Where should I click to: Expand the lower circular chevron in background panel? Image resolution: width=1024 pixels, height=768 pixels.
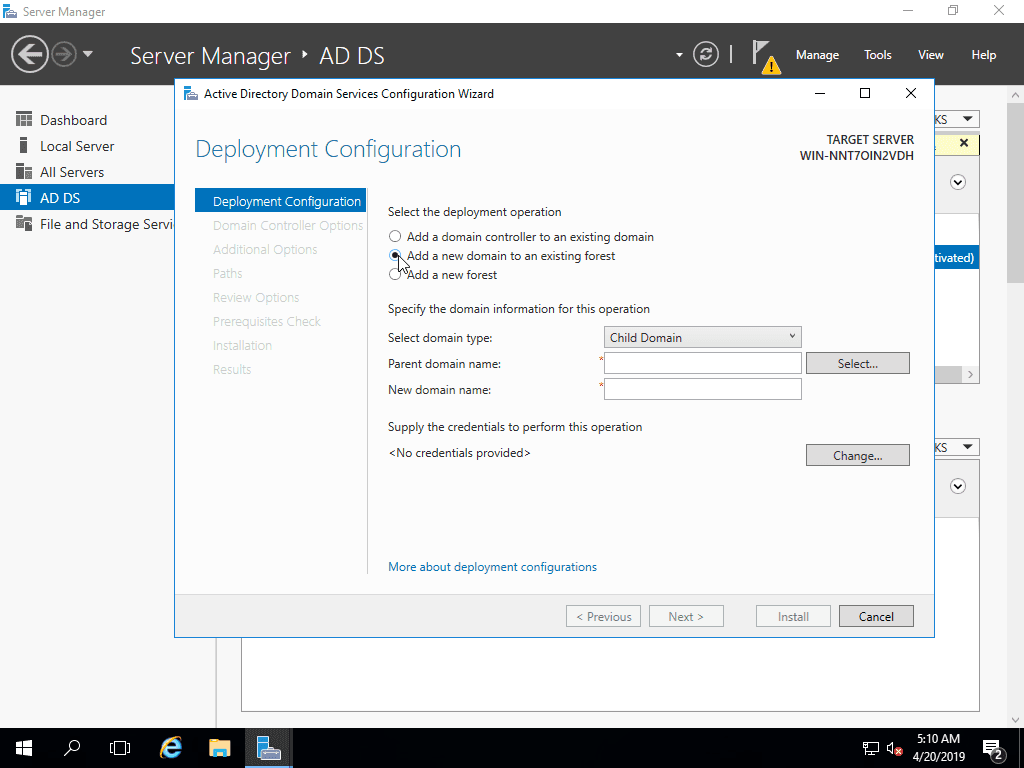(958, 486)
